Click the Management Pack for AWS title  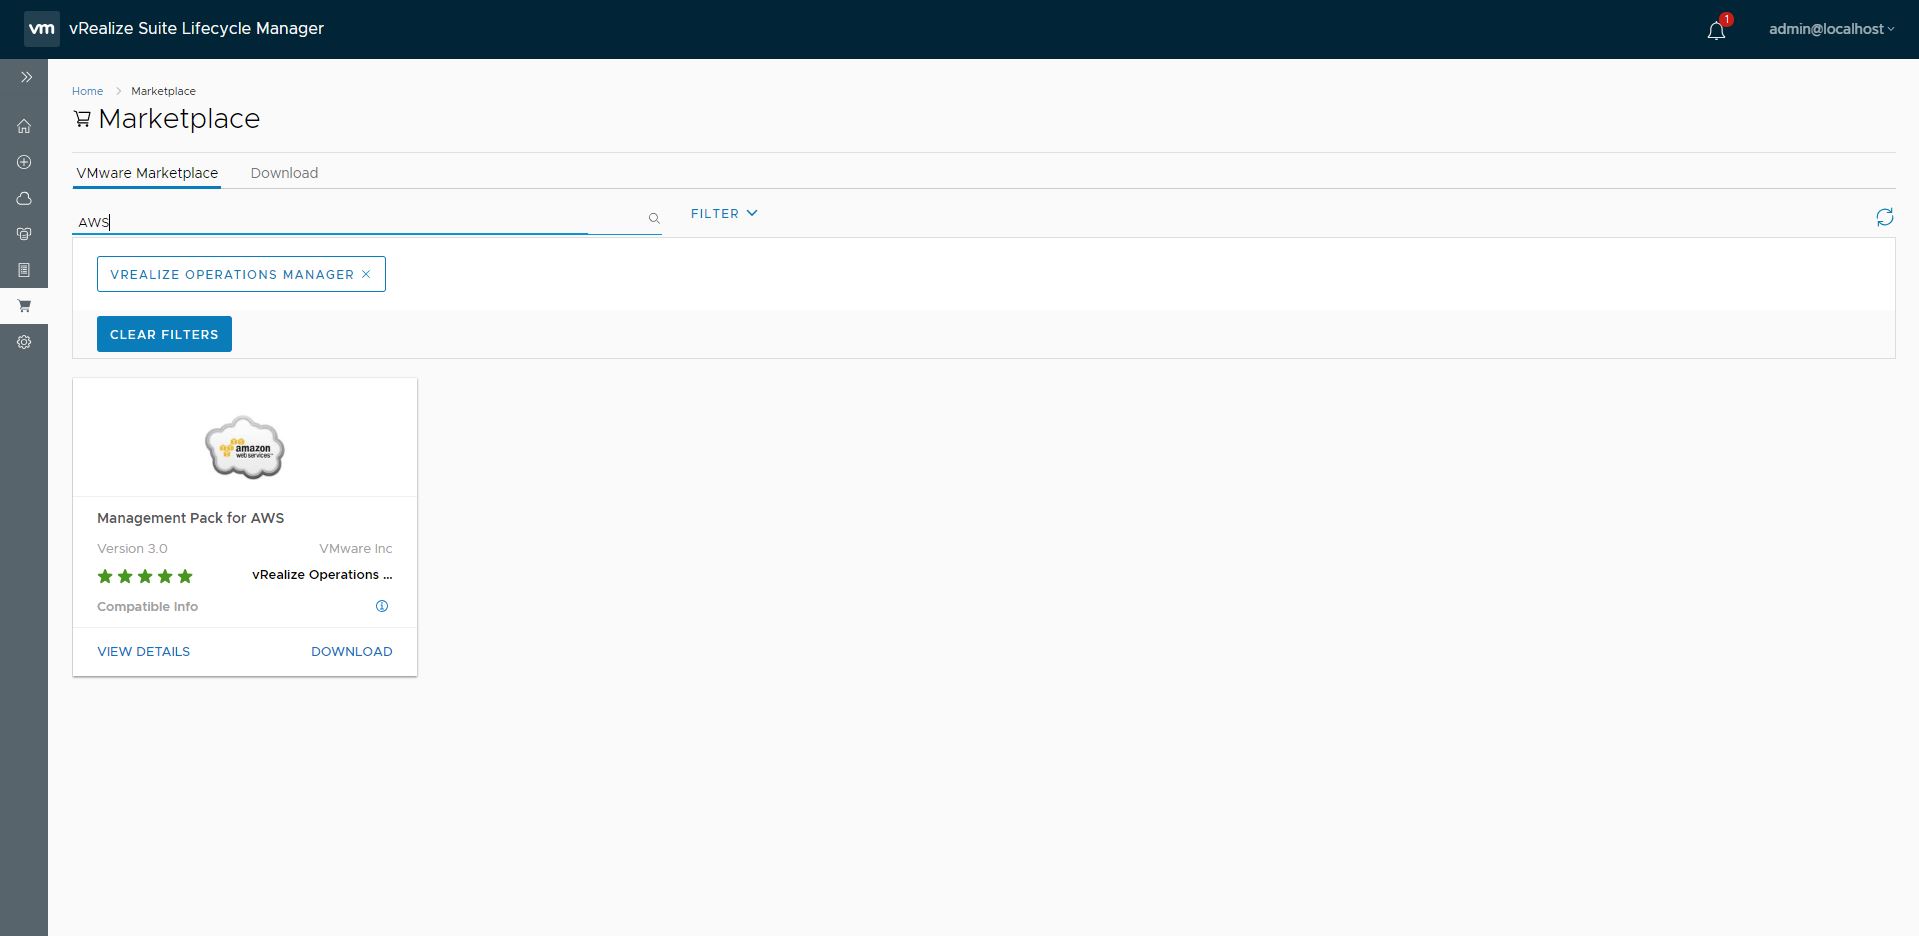click(190, 518)
